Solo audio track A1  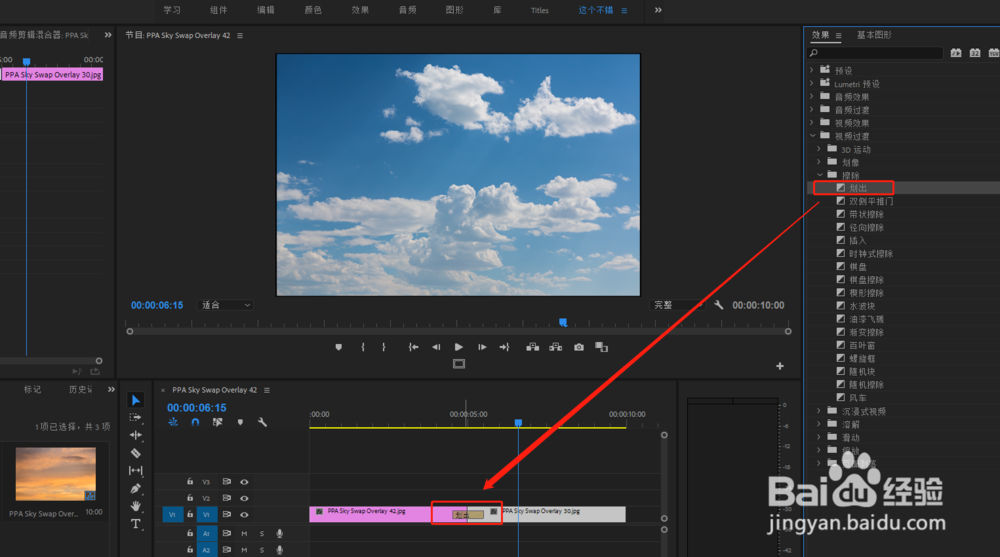261,533
